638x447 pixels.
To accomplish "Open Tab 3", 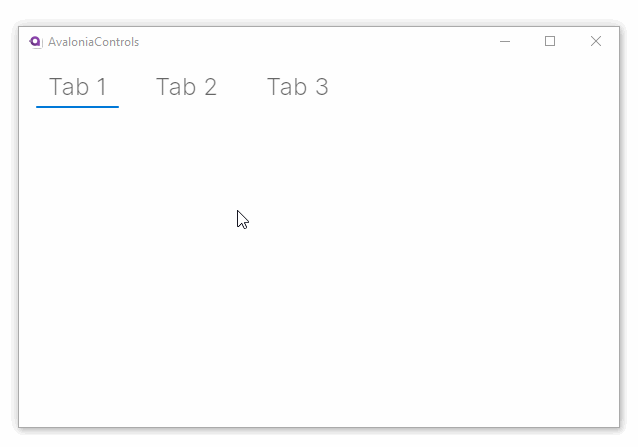I will [297, 87].
